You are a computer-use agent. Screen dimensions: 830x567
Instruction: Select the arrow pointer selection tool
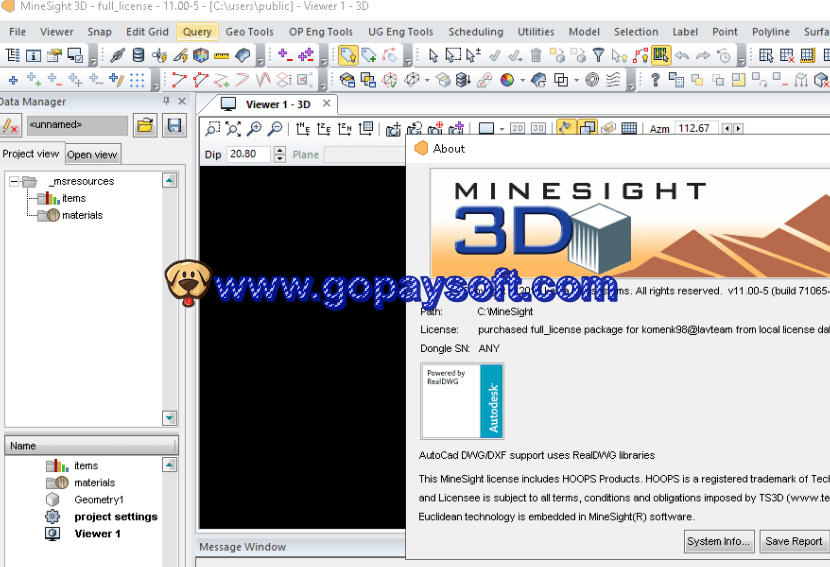click(x=433, y=55)
